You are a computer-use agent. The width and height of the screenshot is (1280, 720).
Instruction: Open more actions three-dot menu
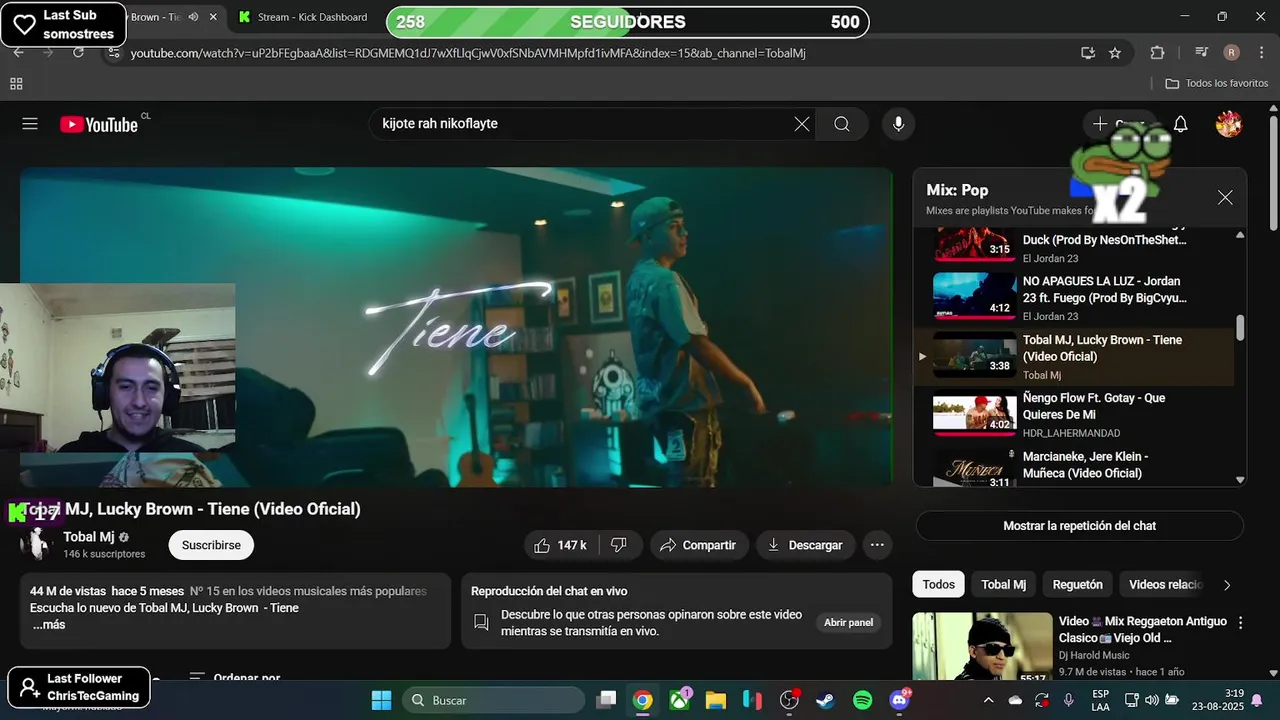877,545
